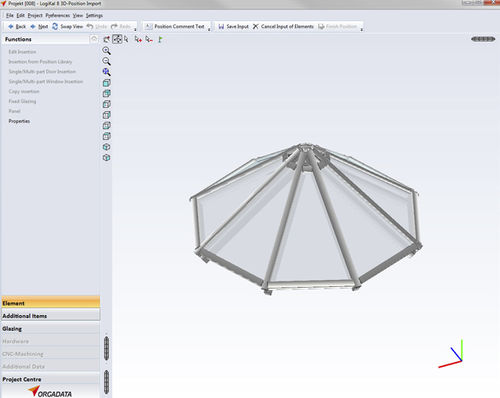Open Position Comment Text

(175, 26)
